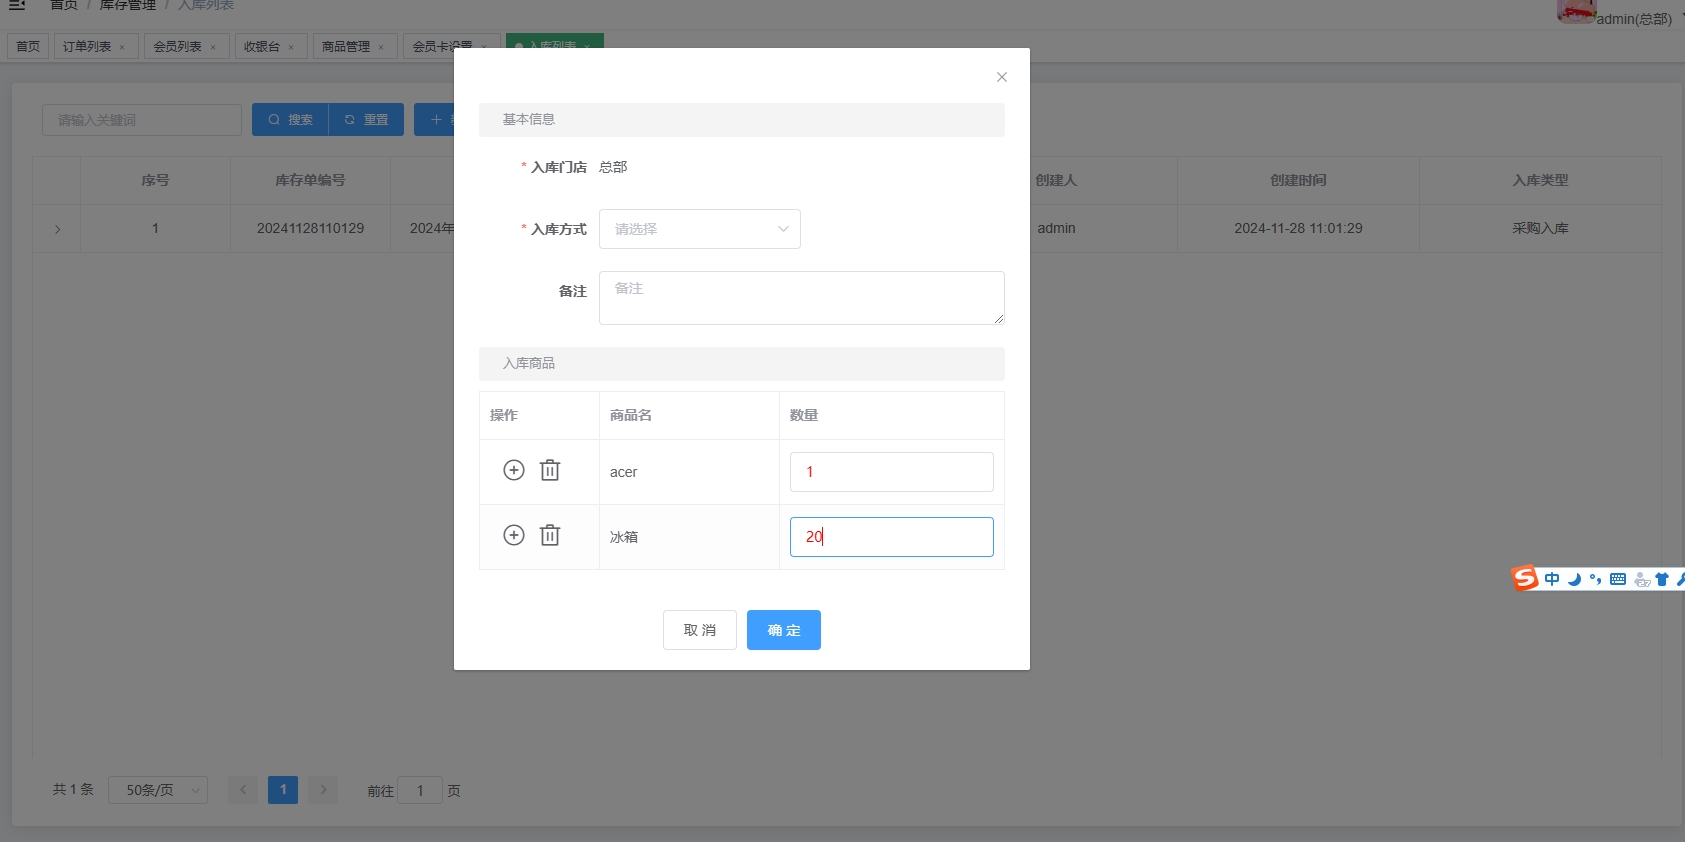This screenshot has height=842, width=1685.
Task: Focus the keyword search field
Action: tap(142, 120)
